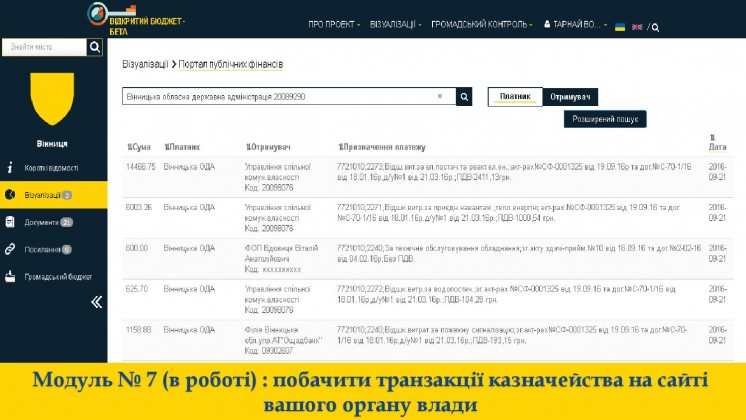Expand the Громадський контроль dropdown
The image size is (746, 420).
(x=481, y=24)
